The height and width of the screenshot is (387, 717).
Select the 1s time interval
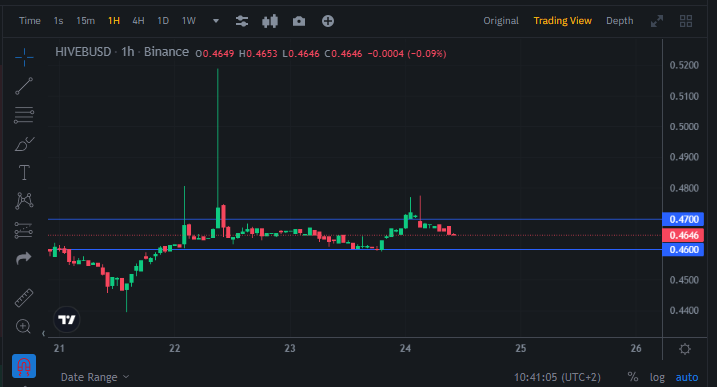coord(59,21)
